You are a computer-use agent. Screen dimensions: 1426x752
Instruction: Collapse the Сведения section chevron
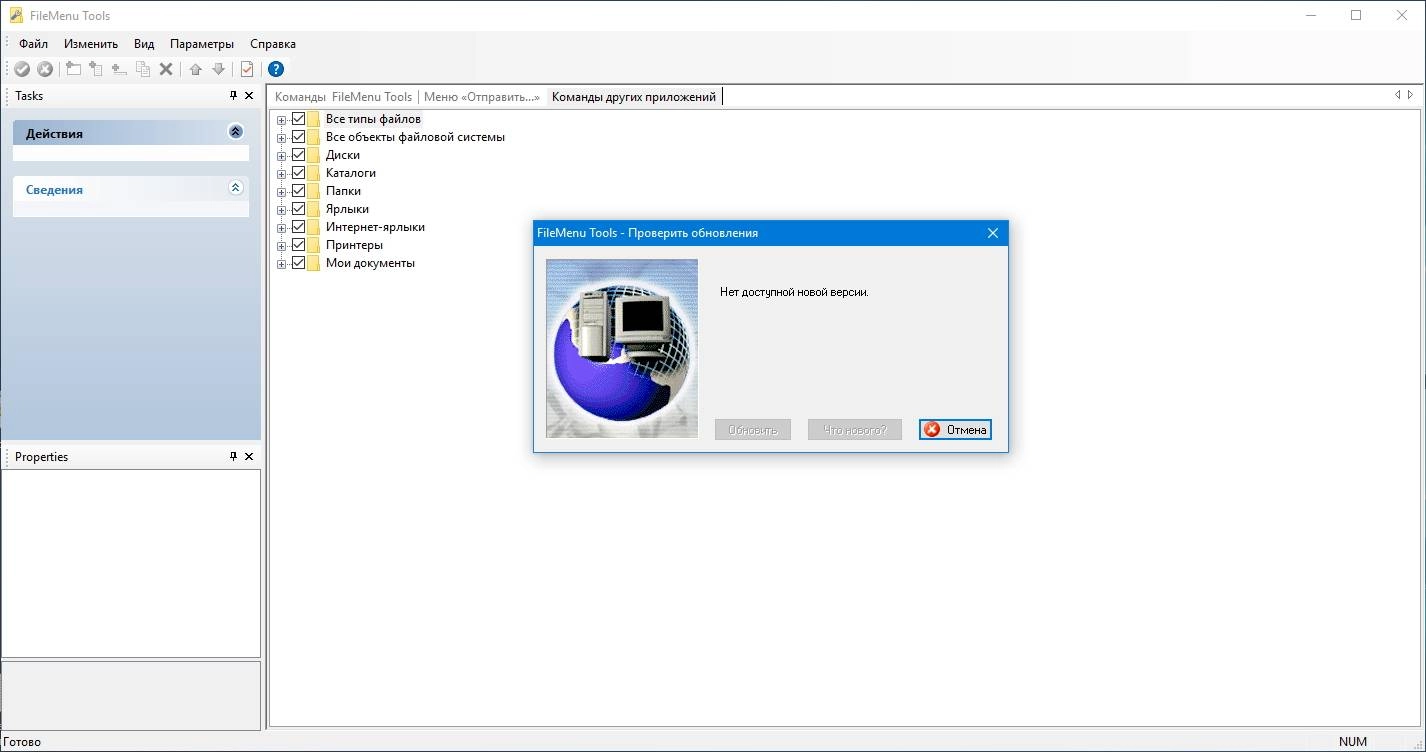click(236, 188)
